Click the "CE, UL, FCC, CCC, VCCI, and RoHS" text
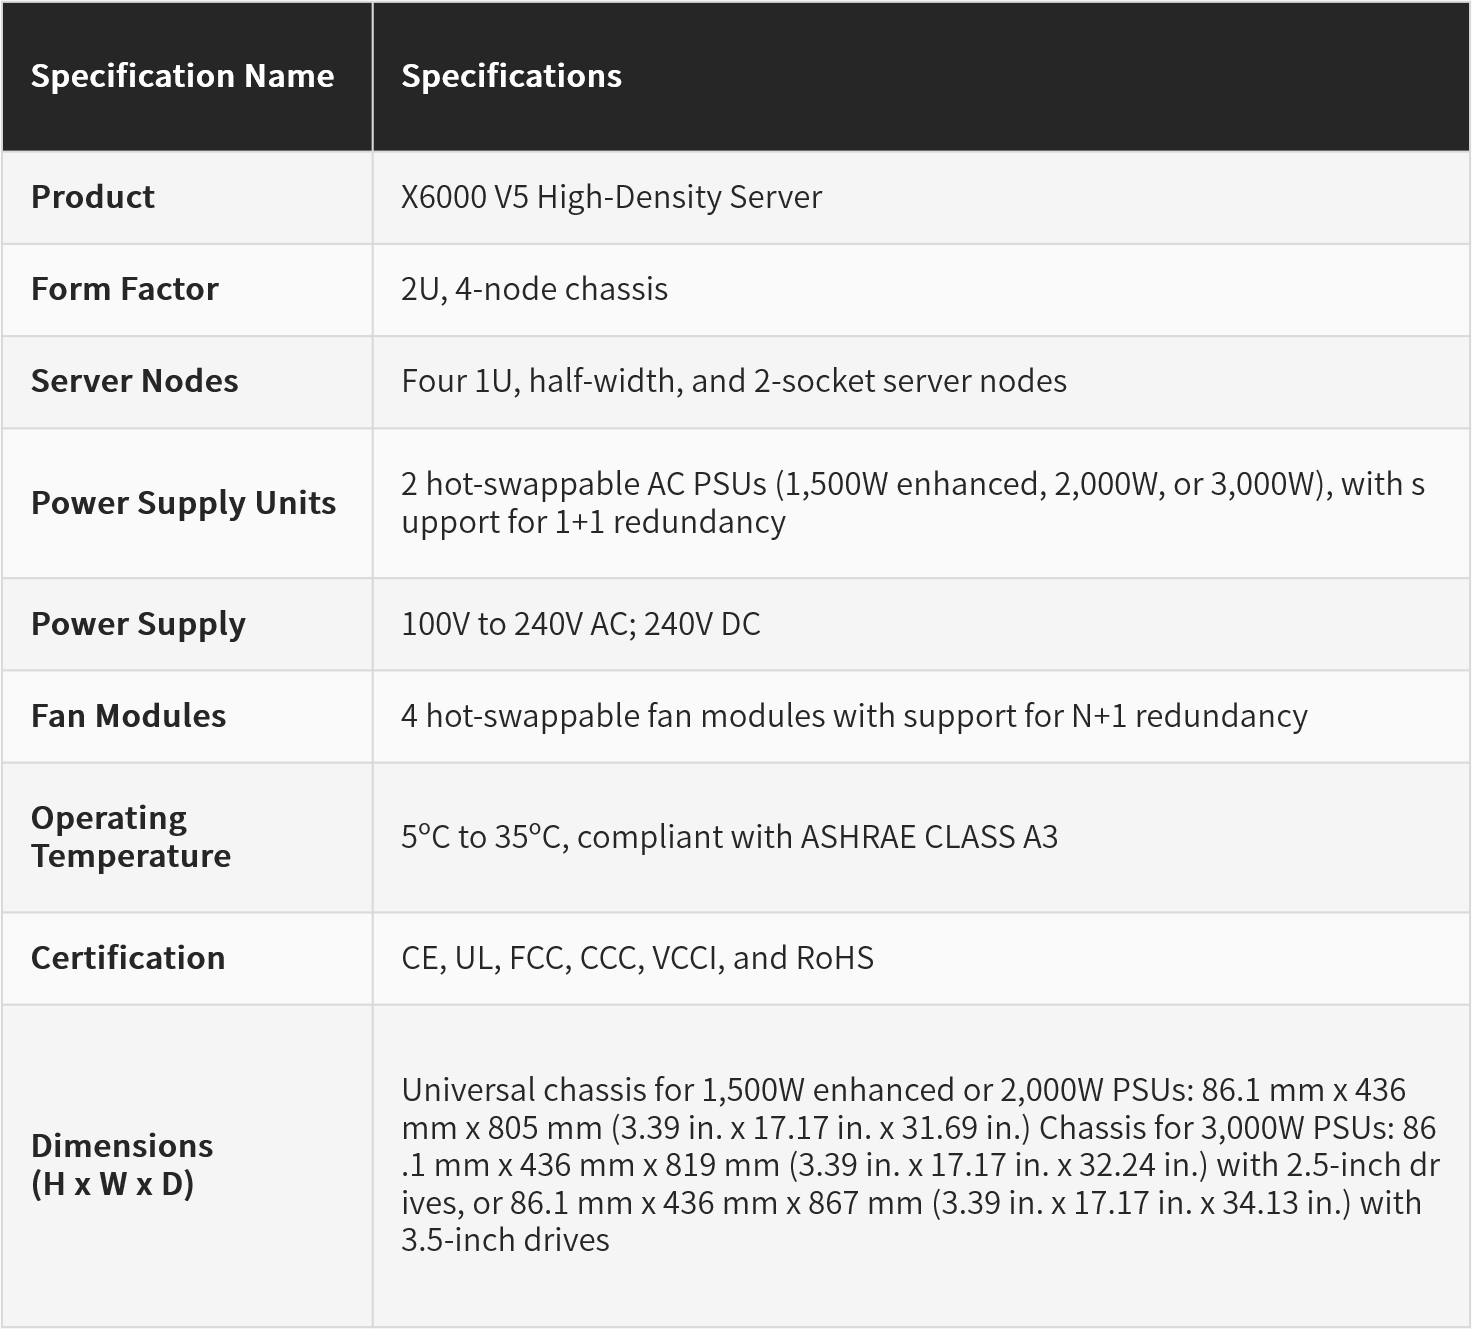1473x1330 pixels. pos(637,958)
